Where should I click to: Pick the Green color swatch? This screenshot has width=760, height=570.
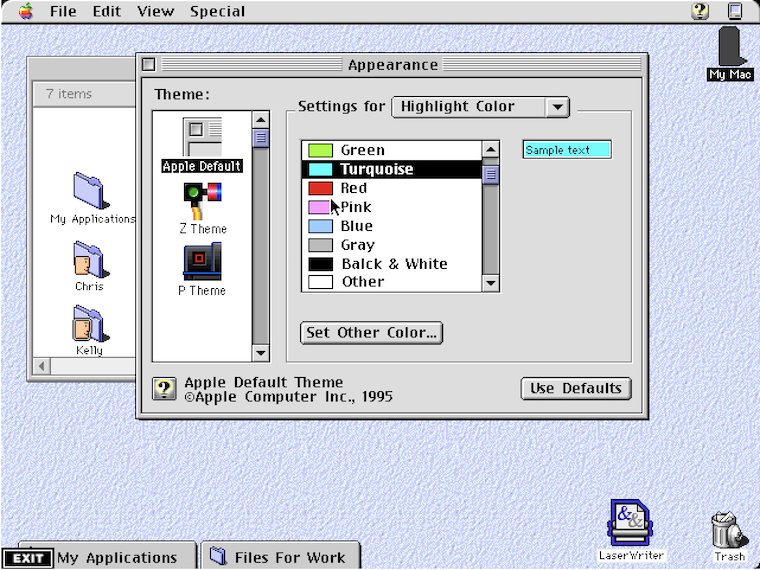(320, 150)
